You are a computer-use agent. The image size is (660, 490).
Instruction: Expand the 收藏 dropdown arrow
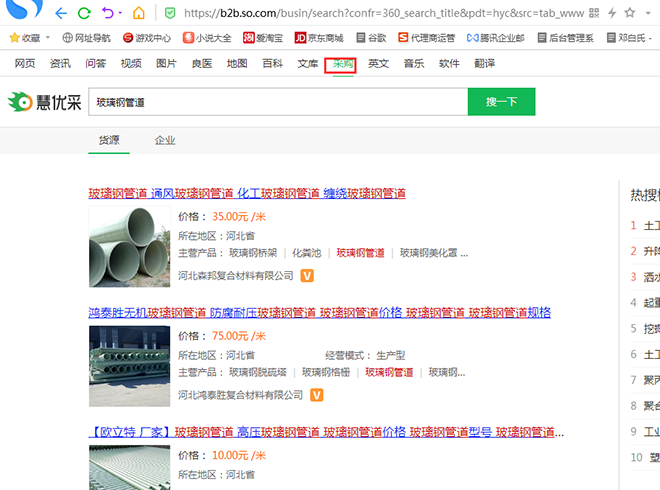48,37
